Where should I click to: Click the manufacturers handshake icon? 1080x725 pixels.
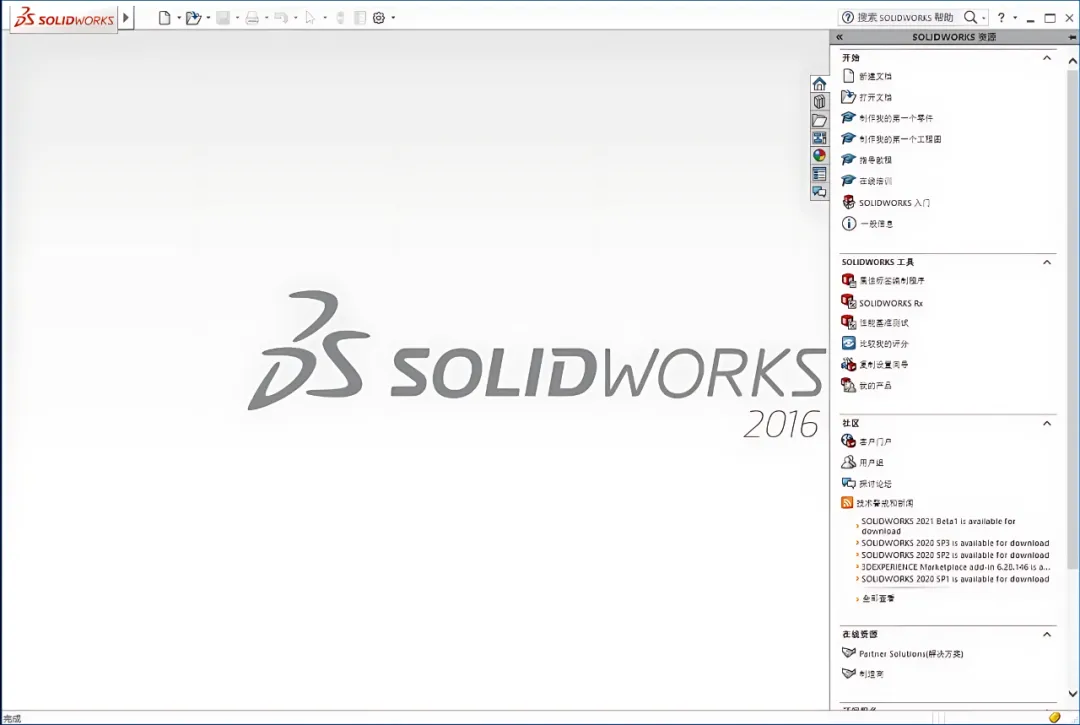coord(849,673)
